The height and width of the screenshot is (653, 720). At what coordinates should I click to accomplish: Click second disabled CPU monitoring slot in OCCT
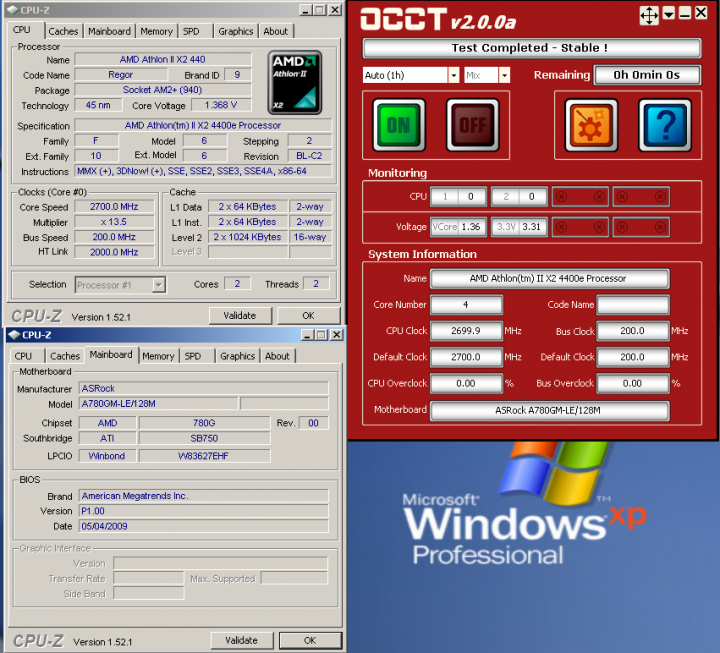(x=641, y=197)
